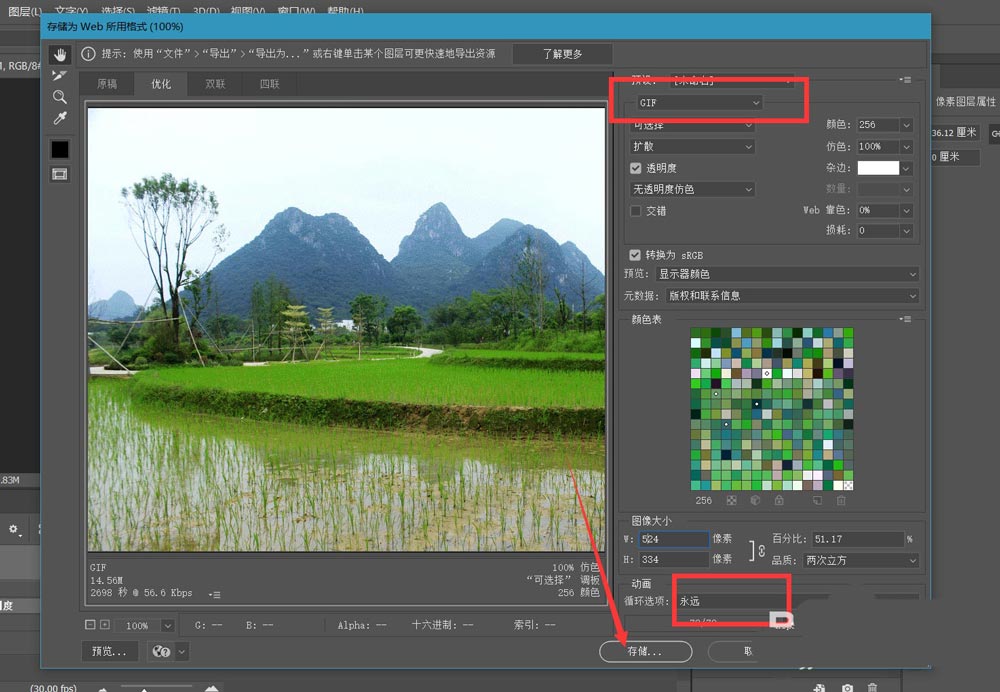Image resolution: width=1000 pixels, height=692 pixels.
Task: Switch to the 双联 tab
Action: [215, 84]
